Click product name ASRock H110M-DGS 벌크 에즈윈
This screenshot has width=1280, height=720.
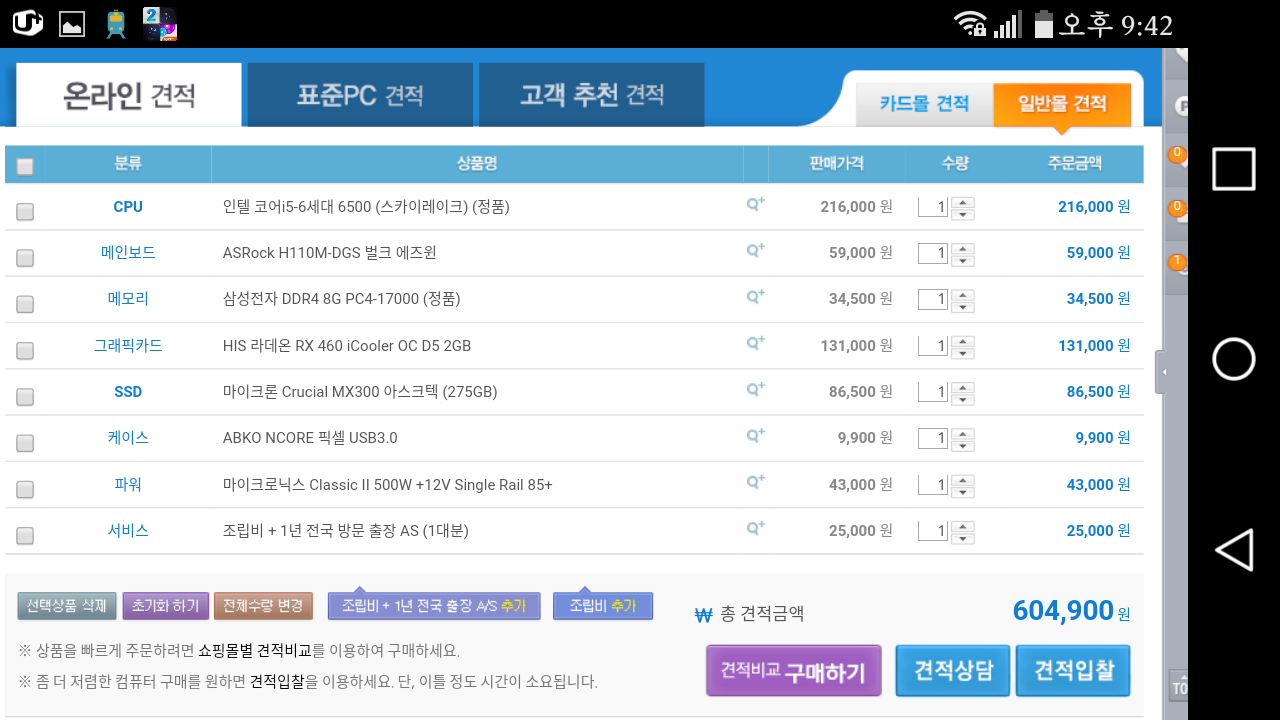[x=329, y=253]
